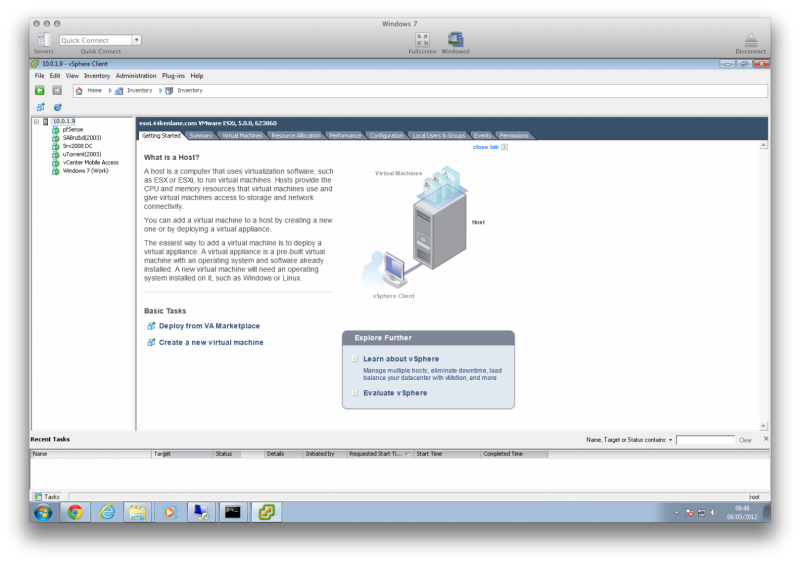Select the uTorrent(2003) virtual machine
This screenshot has width=800, height=563.
(82, 154)
